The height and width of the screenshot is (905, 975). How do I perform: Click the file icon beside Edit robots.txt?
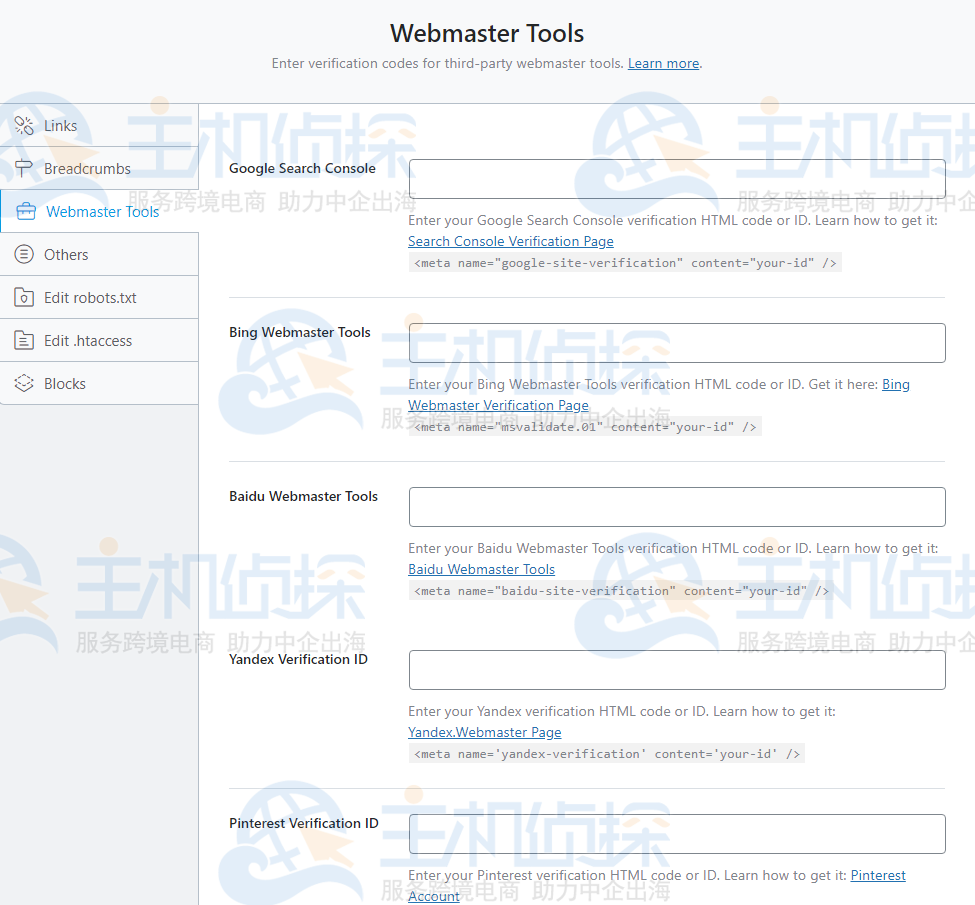click(x=24, y=297)
